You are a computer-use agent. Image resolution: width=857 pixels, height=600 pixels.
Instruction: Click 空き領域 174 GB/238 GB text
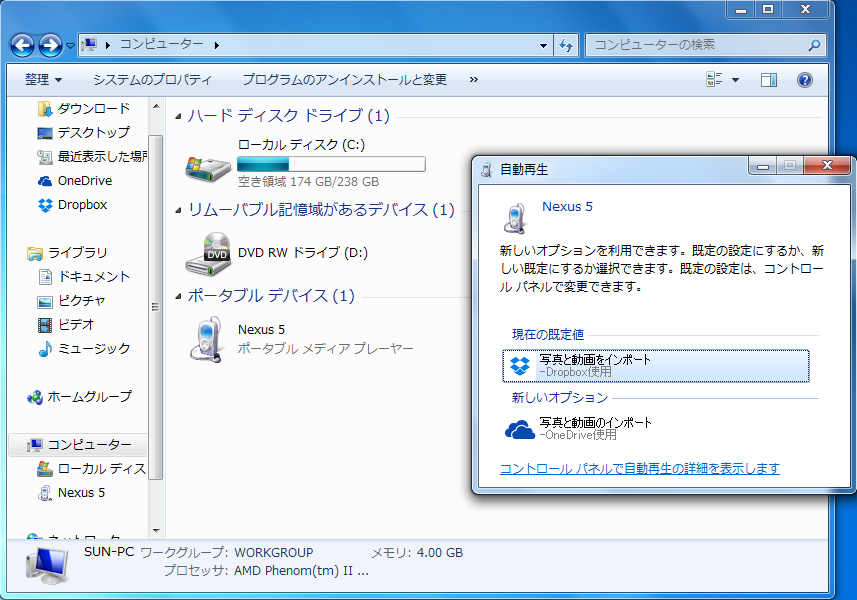click(308, 182)
